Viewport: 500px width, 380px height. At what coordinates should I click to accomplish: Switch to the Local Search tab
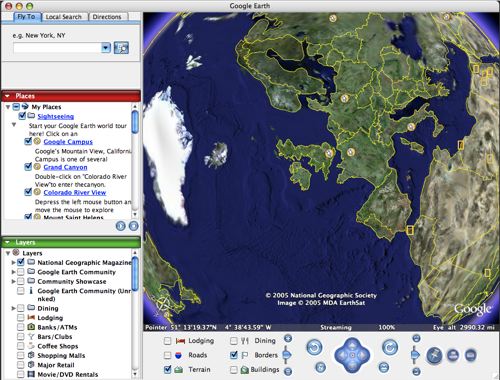(64, 17)
